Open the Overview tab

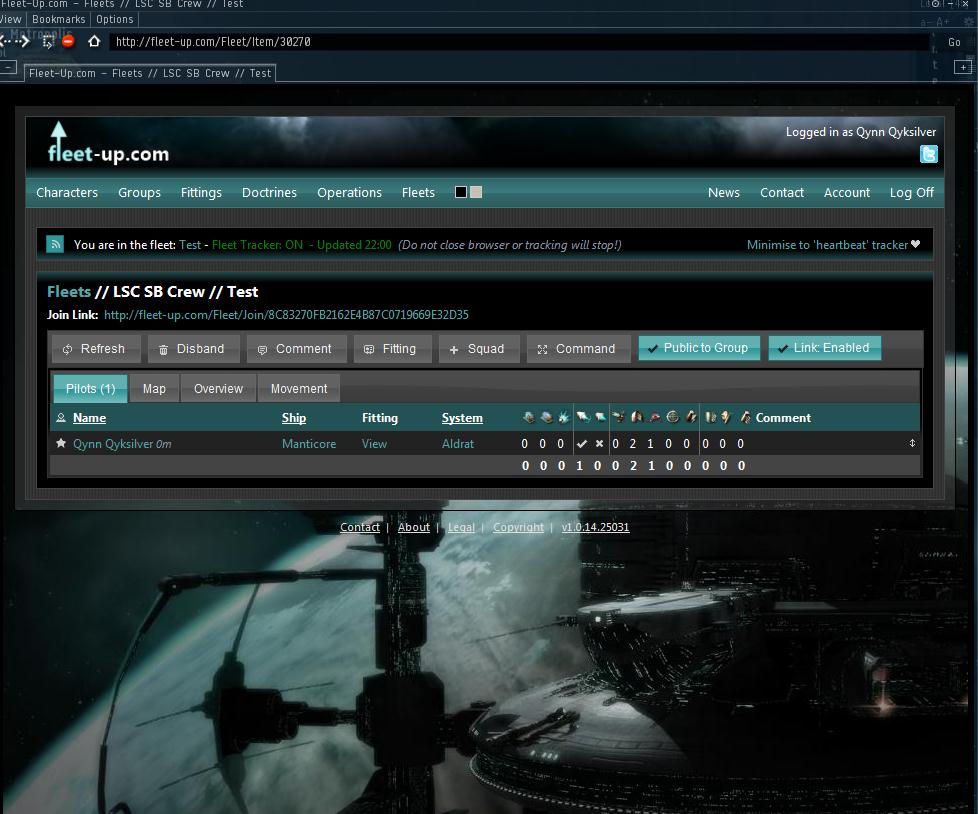(218, 389)
